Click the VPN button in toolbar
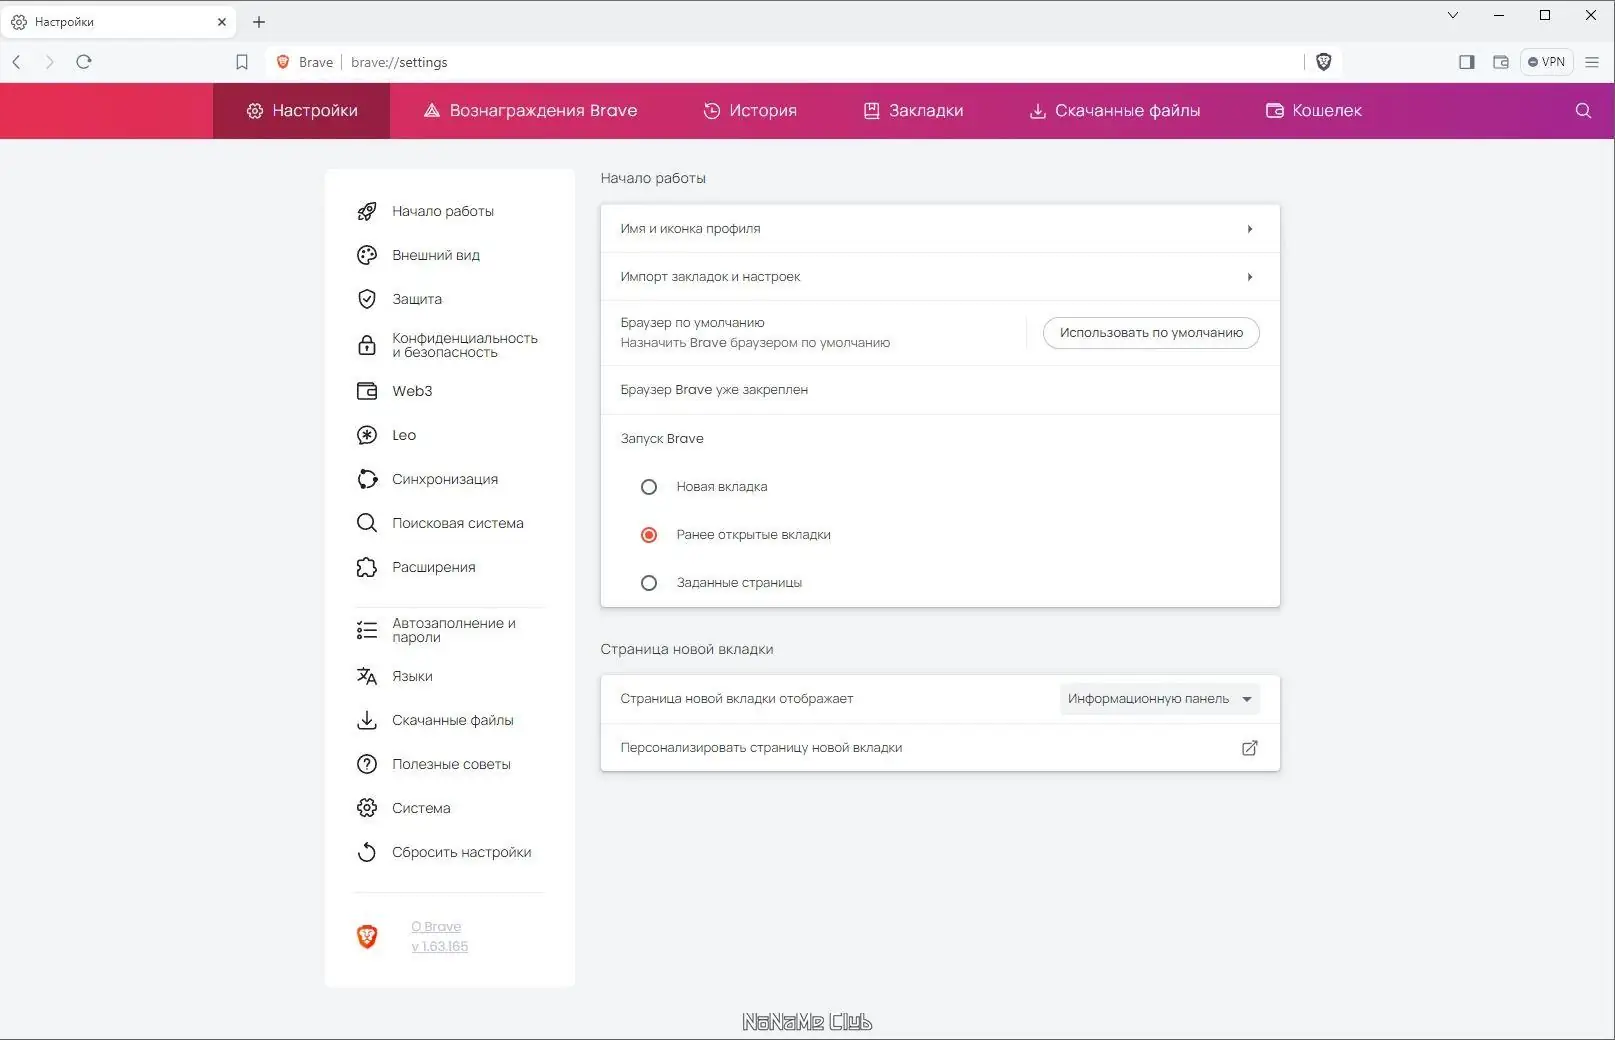 [1547, 62]
